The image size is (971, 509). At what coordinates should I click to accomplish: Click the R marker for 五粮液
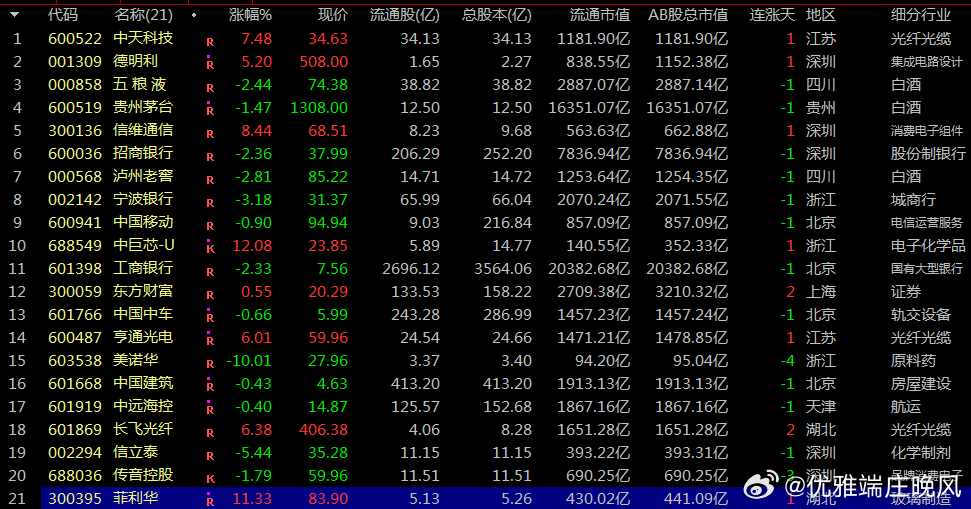point(210,88)
